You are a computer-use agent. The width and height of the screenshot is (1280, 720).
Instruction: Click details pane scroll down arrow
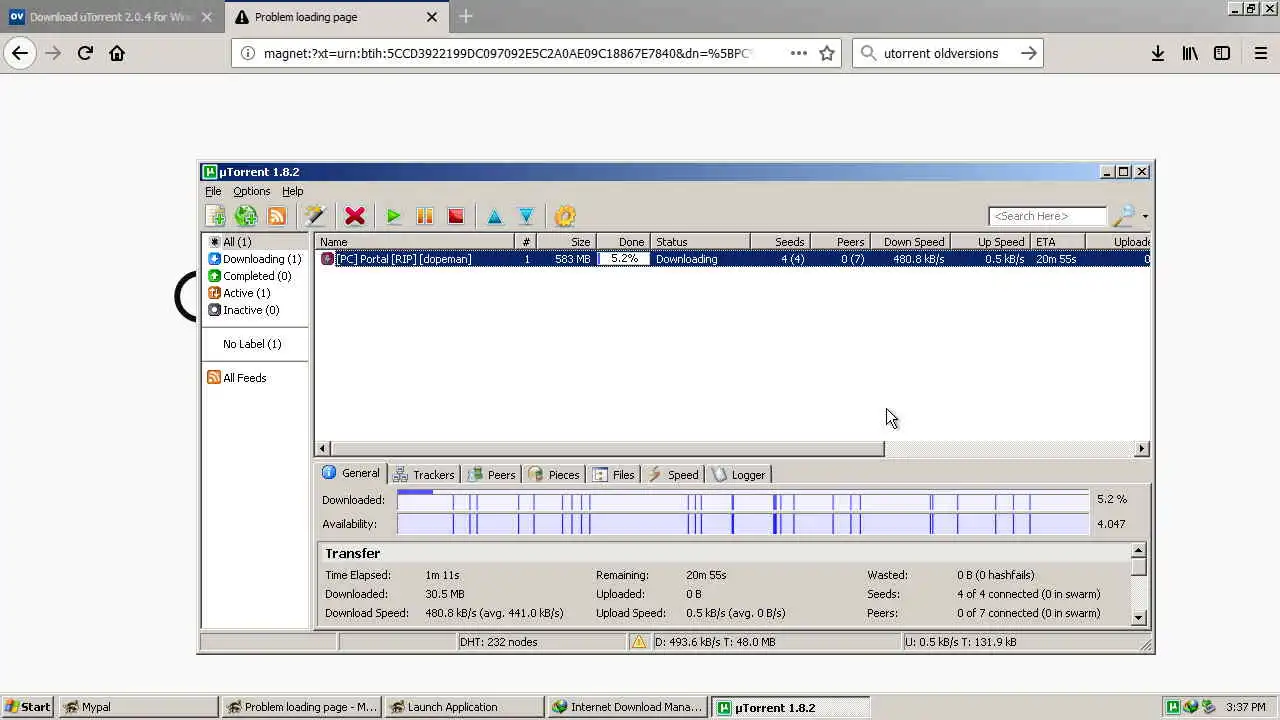[1138, 618]
